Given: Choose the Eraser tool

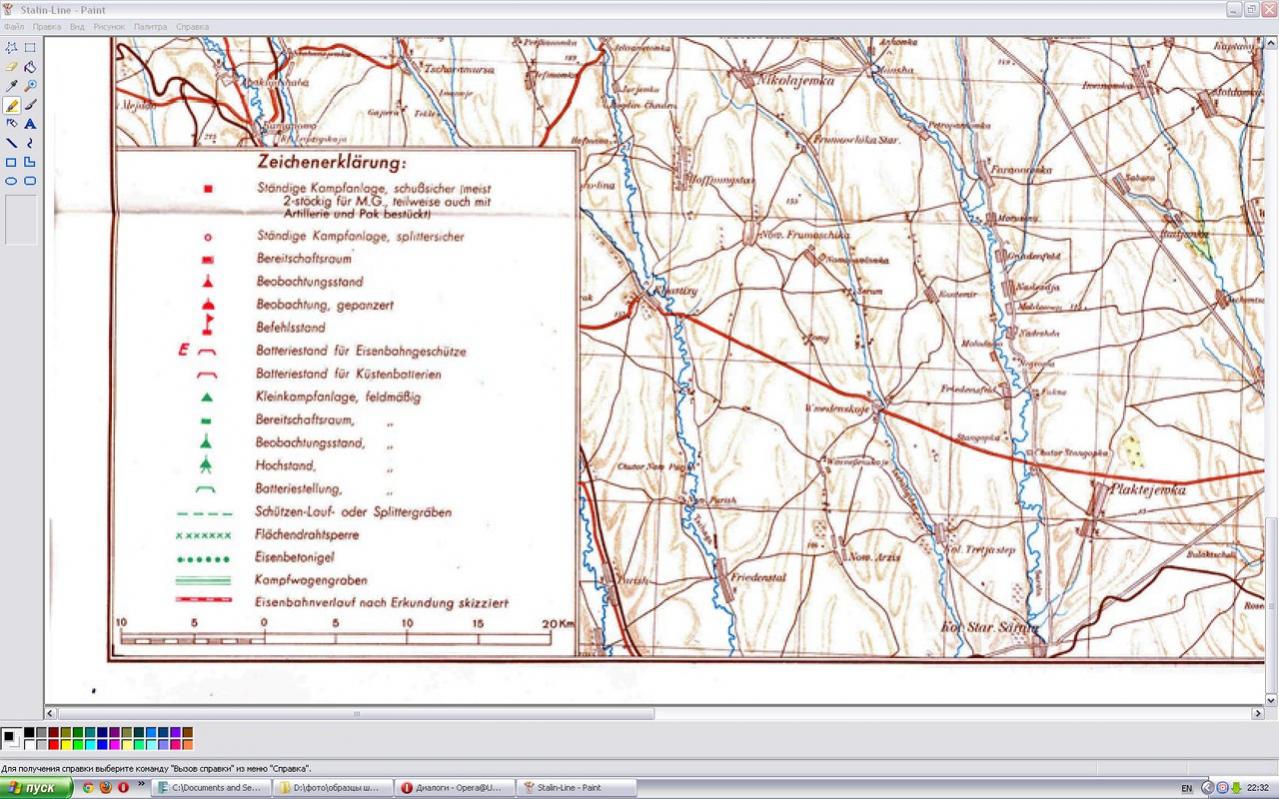Looking at the screenshot, I should tap(11, 66).
